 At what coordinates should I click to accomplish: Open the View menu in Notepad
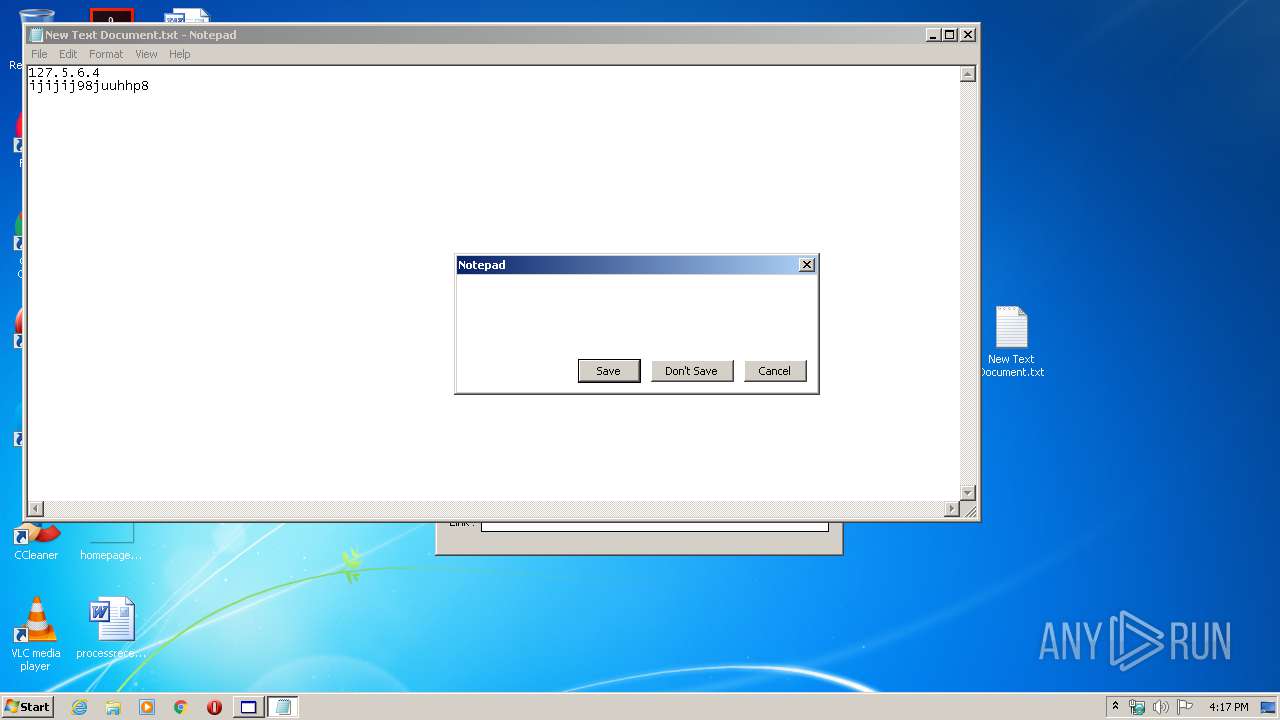pyautogui.click(x=146, y=54)
